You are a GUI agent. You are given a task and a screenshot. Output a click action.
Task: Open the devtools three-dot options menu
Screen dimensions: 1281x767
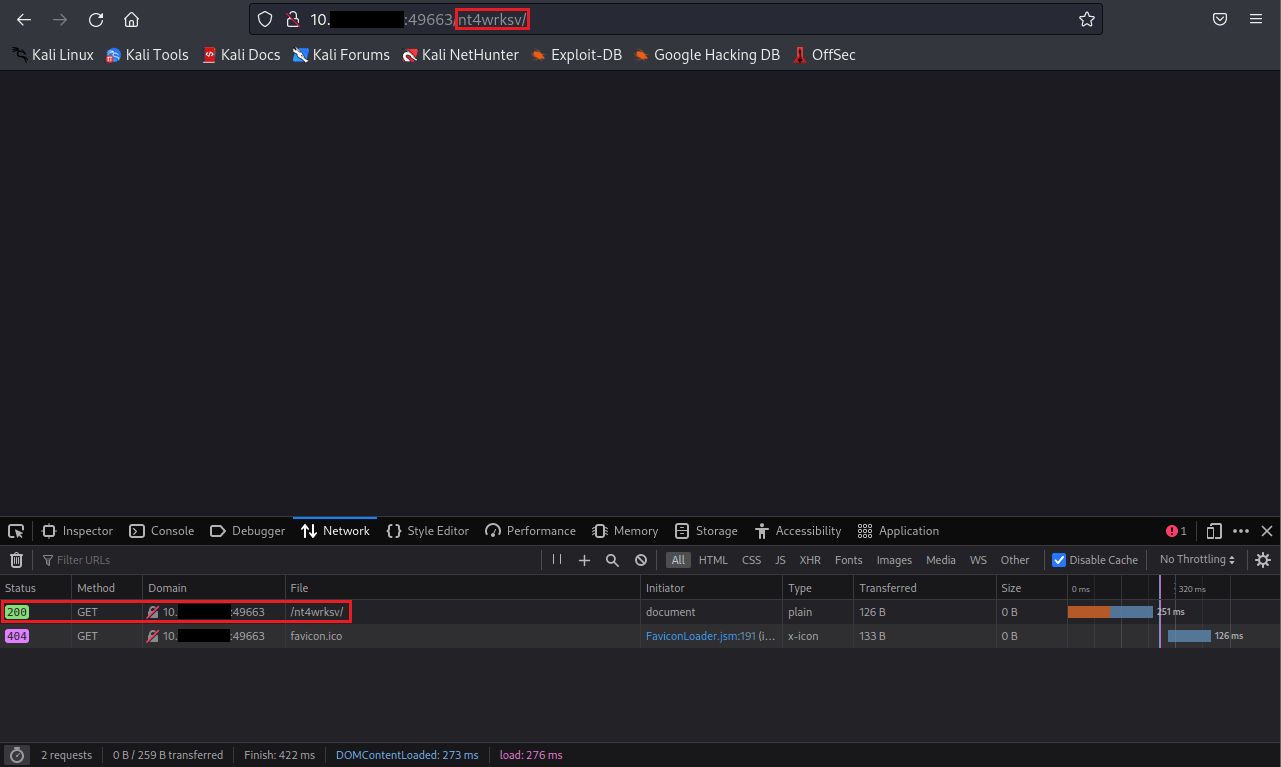[1241, 531]
